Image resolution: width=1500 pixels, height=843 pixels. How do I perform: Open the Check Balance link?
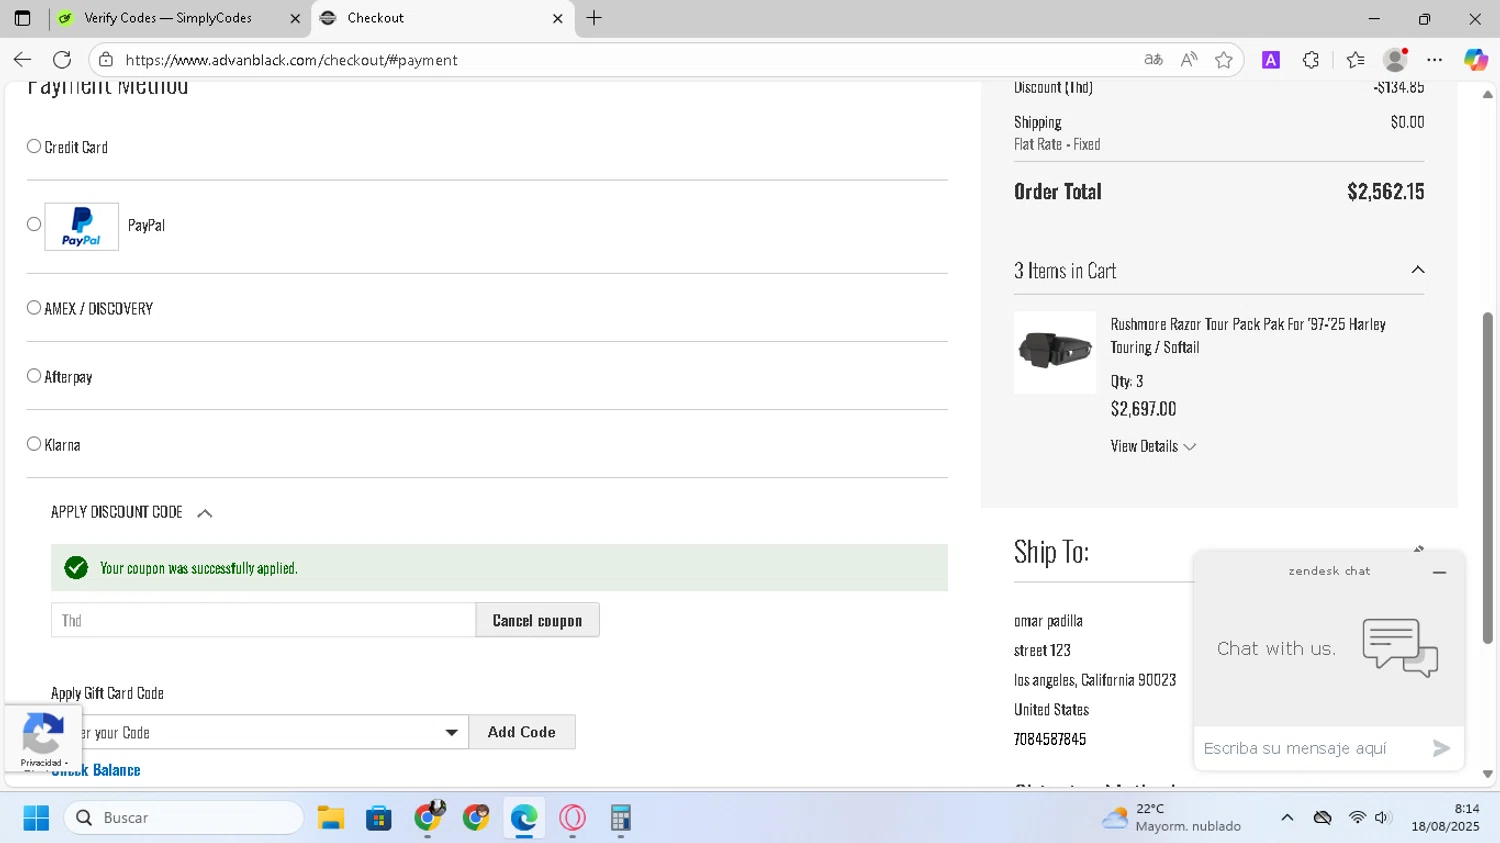tap(96, 770)
